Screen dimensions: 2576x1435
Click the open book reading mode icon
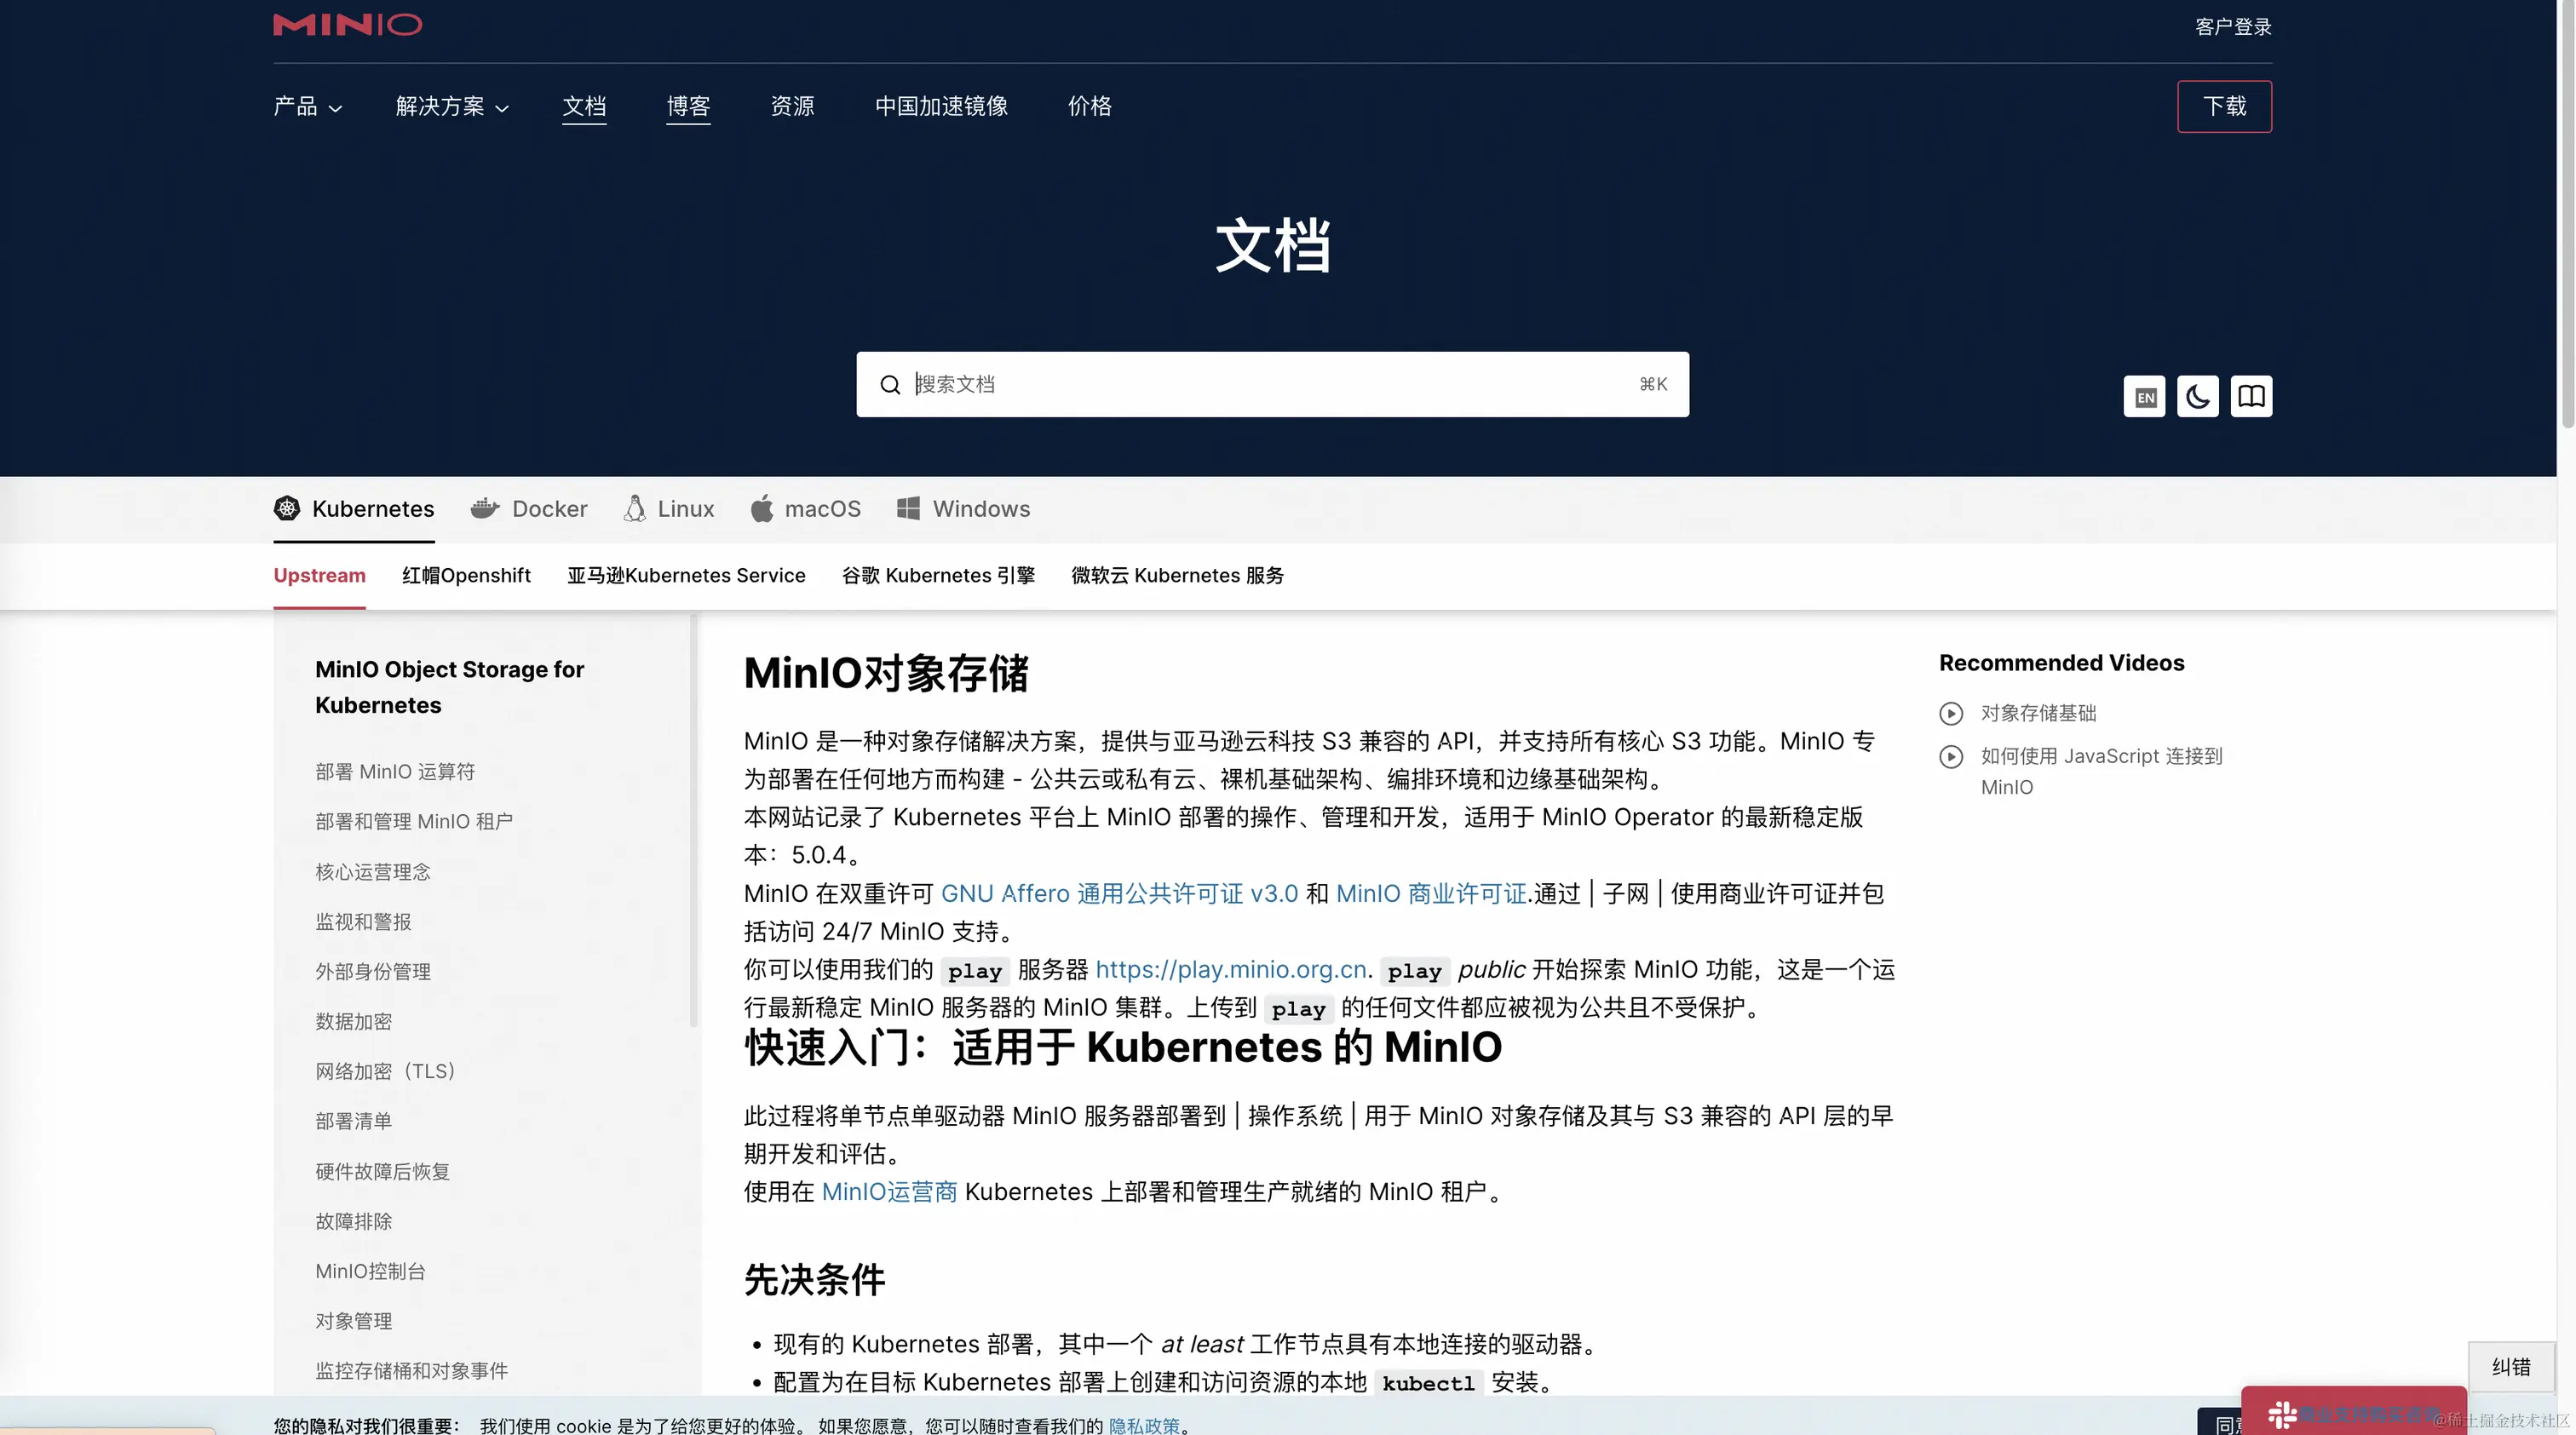pyautogui.click(x=2251, y=397)
